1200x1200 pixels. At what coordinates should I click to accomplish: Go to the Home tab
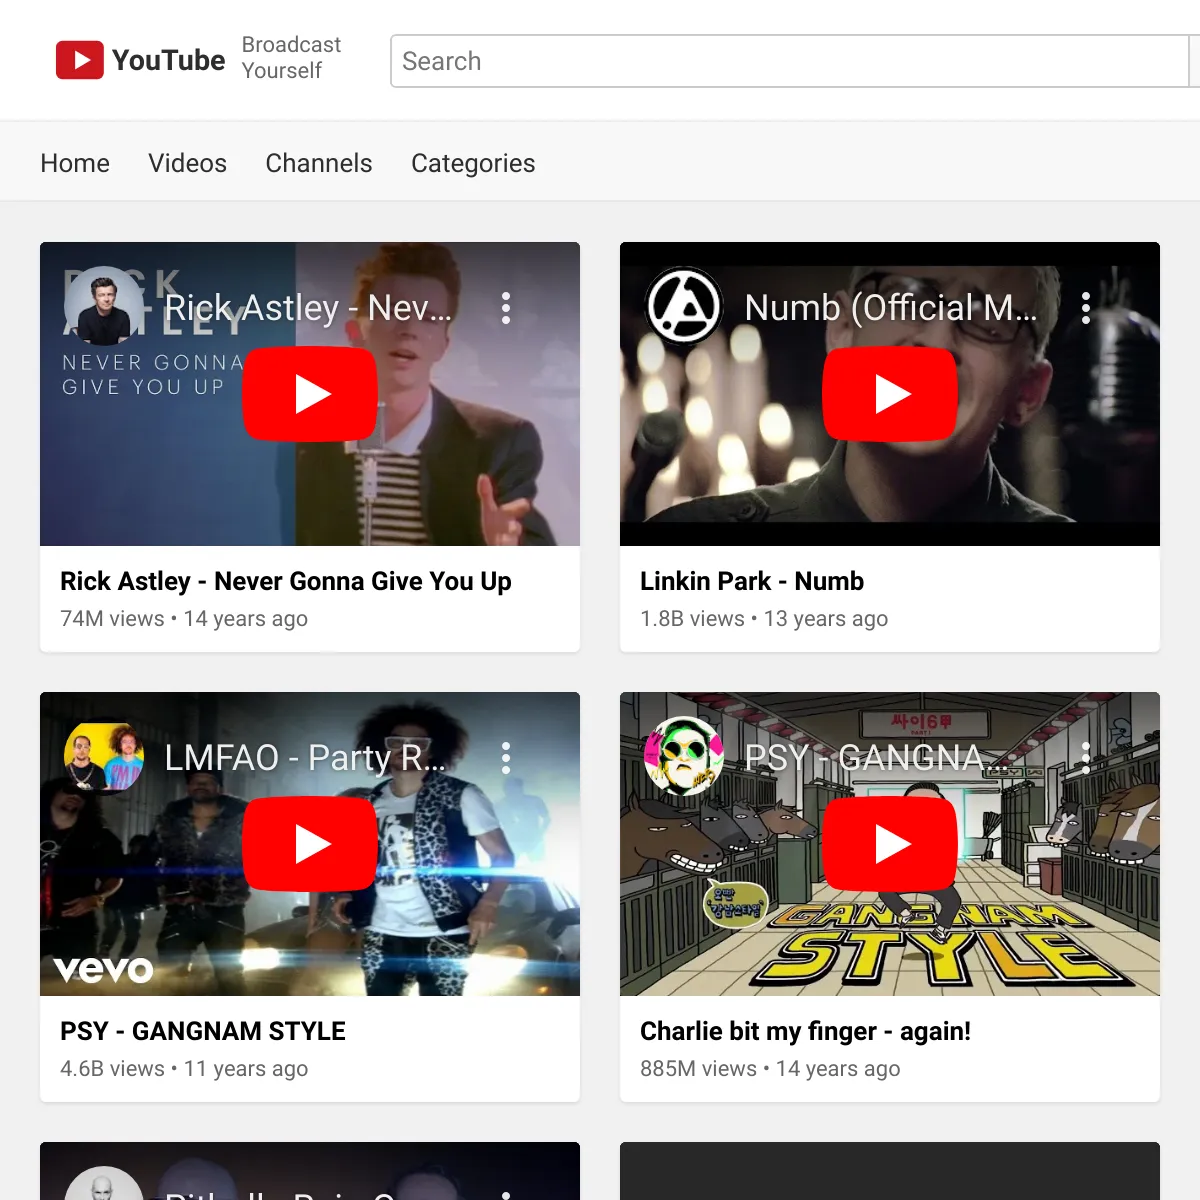[x=75, y=163]
